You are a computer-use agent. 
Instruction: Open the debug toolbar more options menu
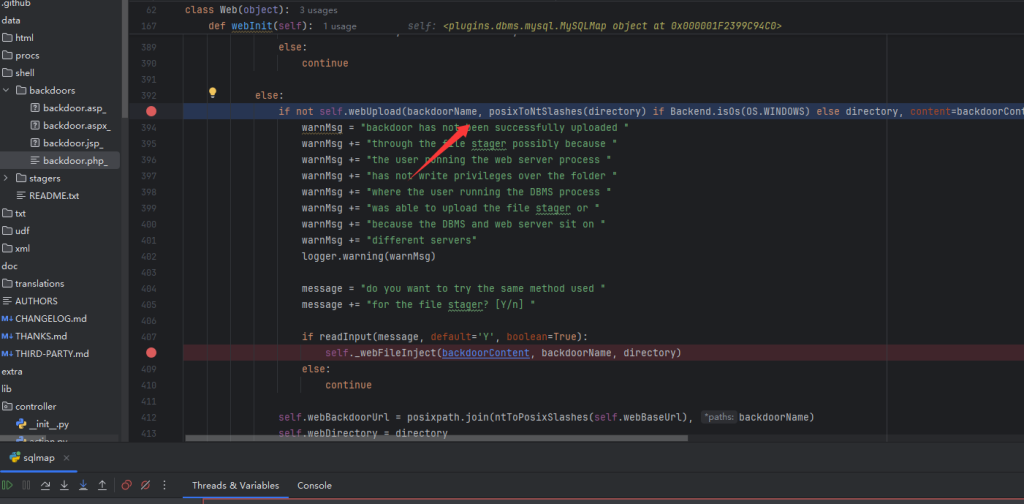[x=164, y=485]
